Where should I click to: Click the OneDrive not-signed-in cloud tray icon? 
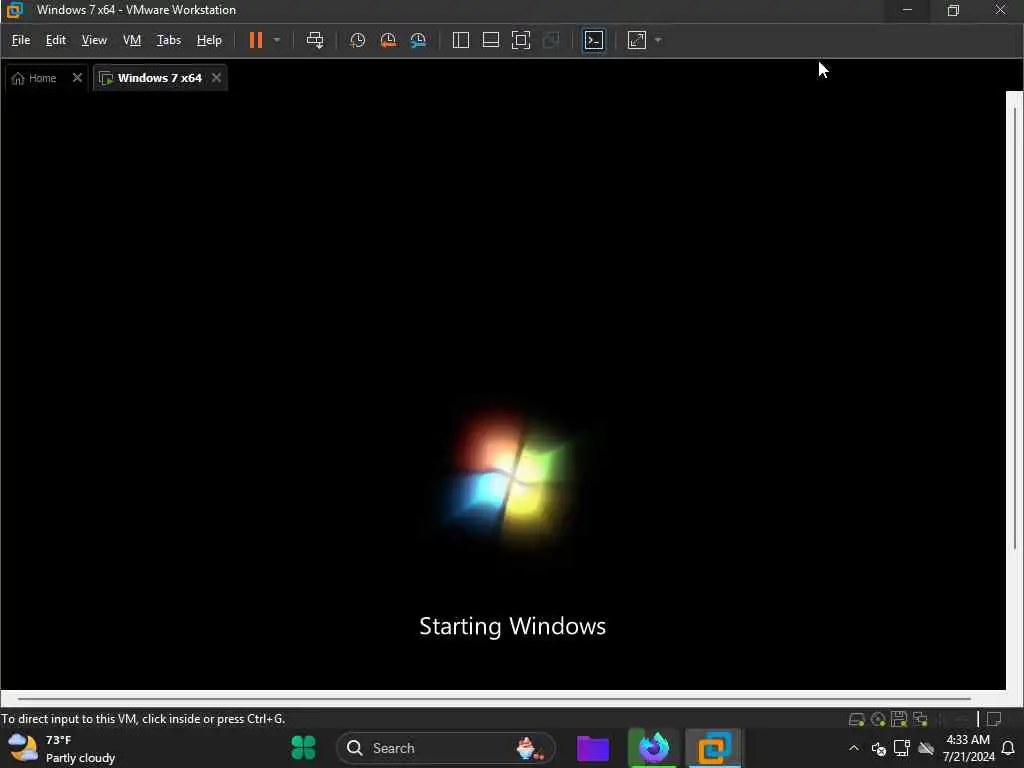click(926, 748)
